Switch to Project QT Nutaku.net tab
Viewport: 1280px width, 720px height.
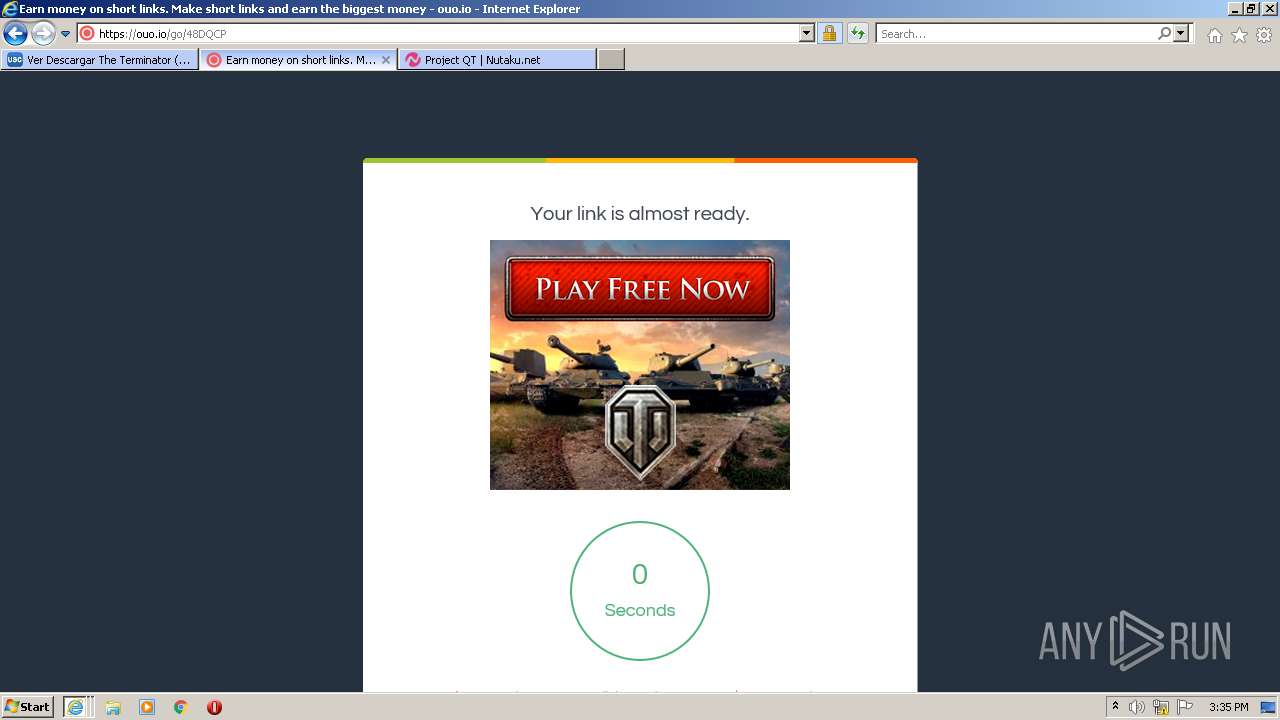point(497,60)
